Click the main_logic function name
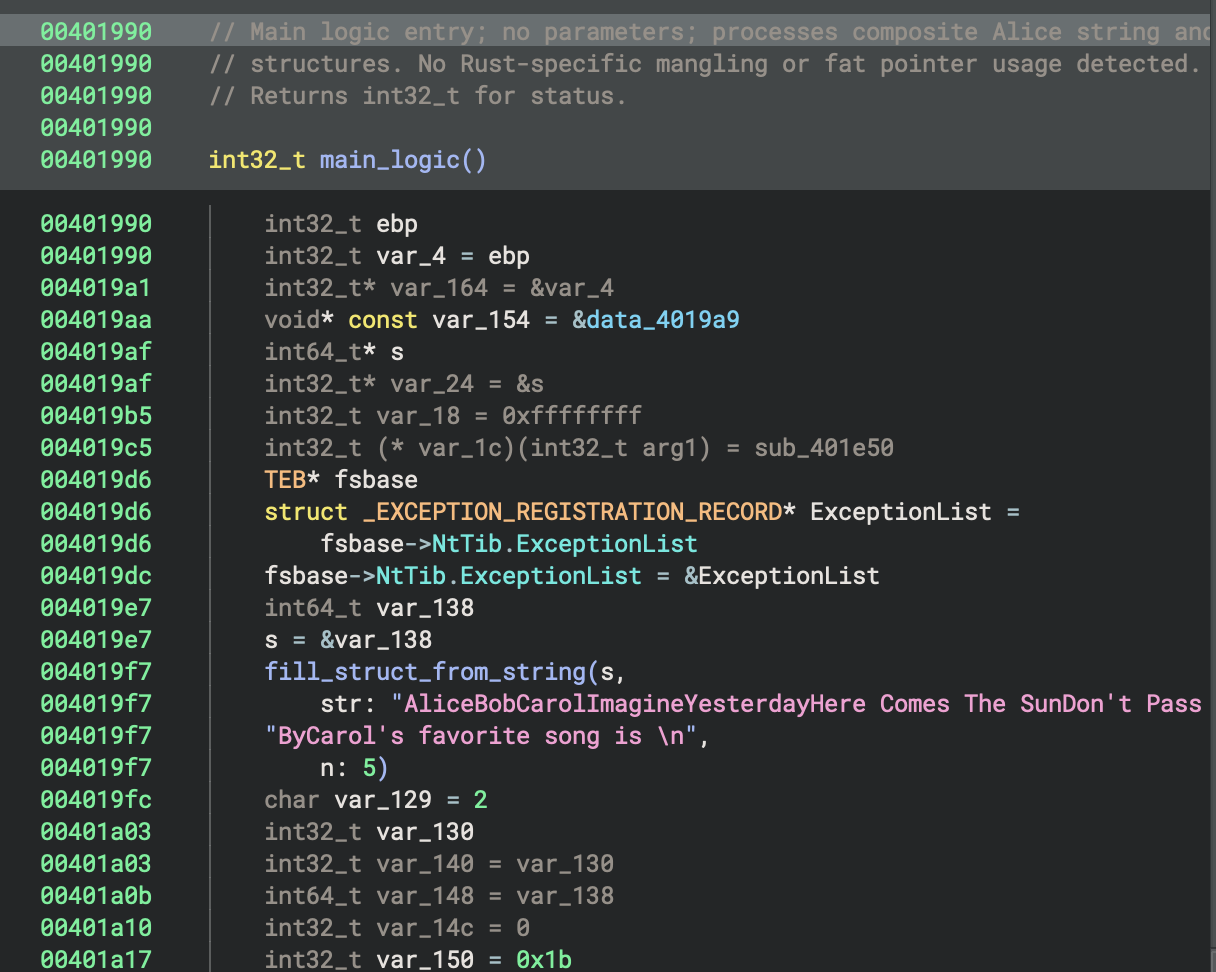This screenshot has height=972, width=1216. coord(389,160)
